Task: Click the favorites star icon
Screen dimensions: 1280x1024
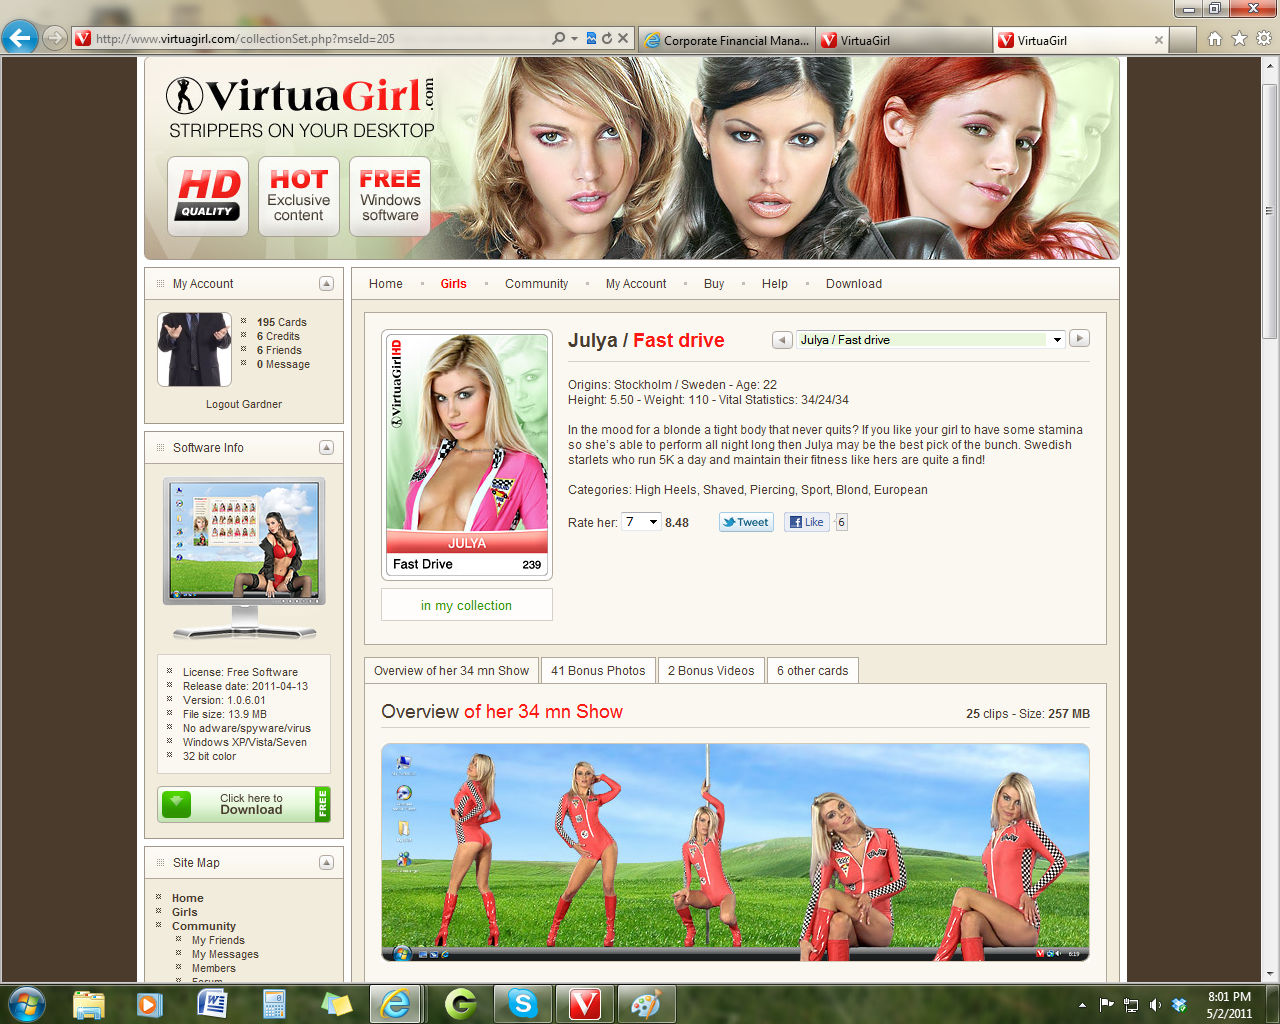Action: [x=1239, y=39]
